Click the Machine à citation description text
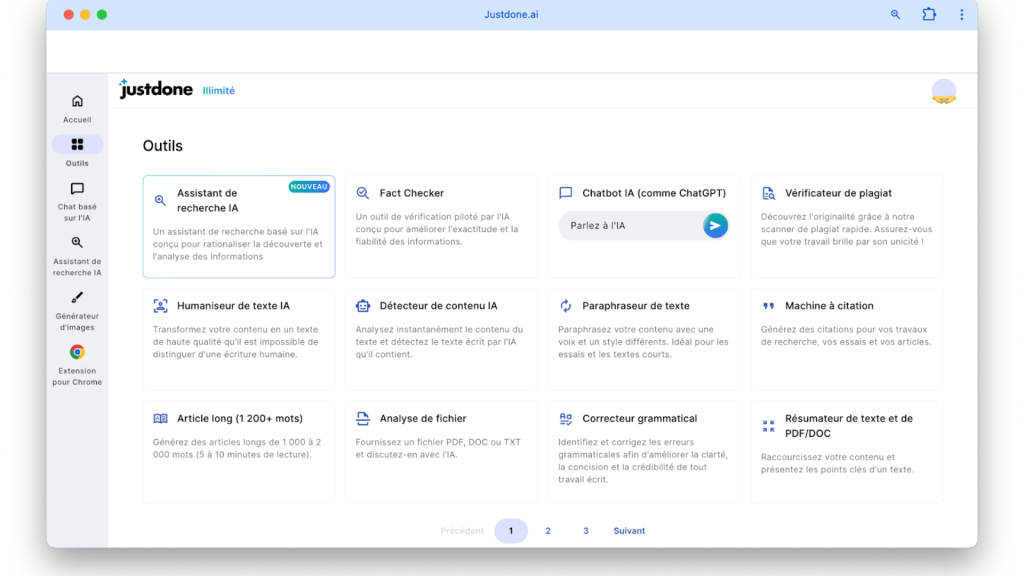This screenshot has width=1024, height=576. 846,336
